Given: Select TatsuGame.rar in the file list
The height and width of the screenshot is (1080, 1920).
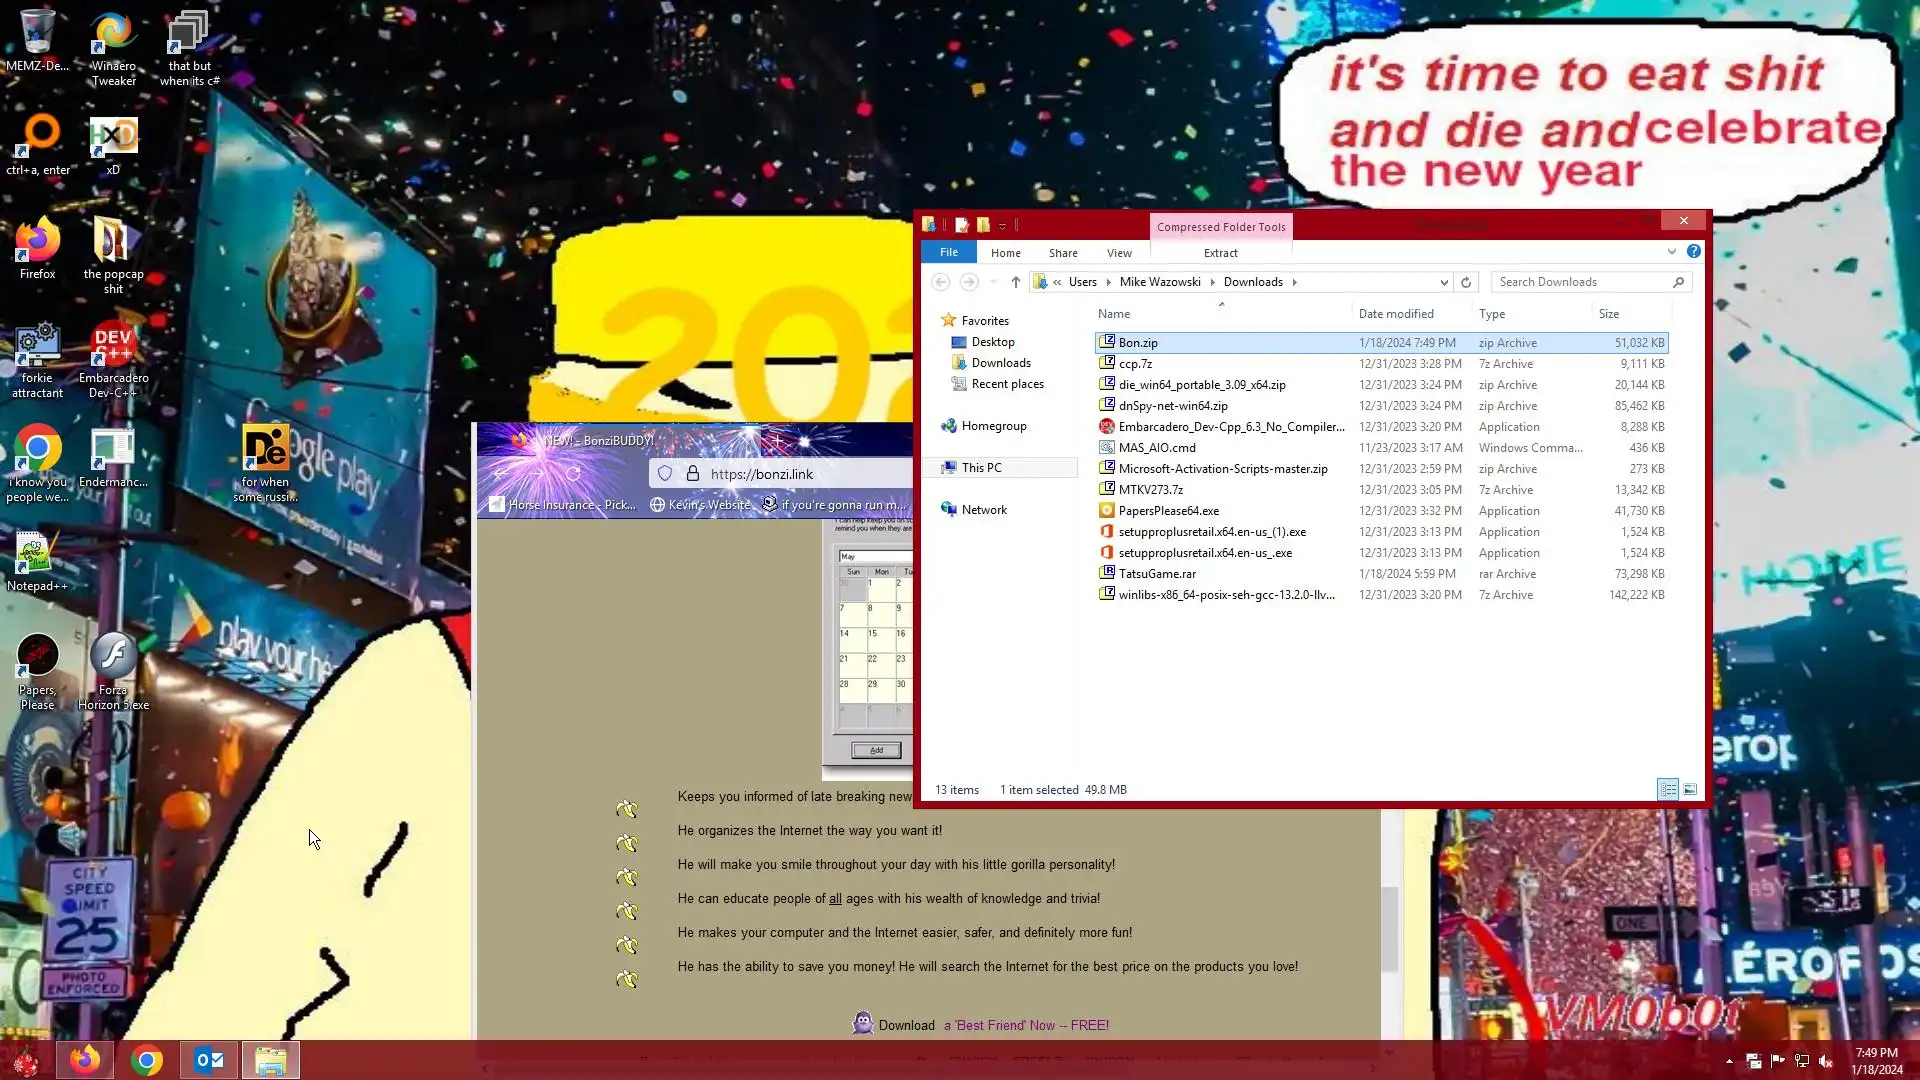Looking at the screenshot, I should (1157, 574).
